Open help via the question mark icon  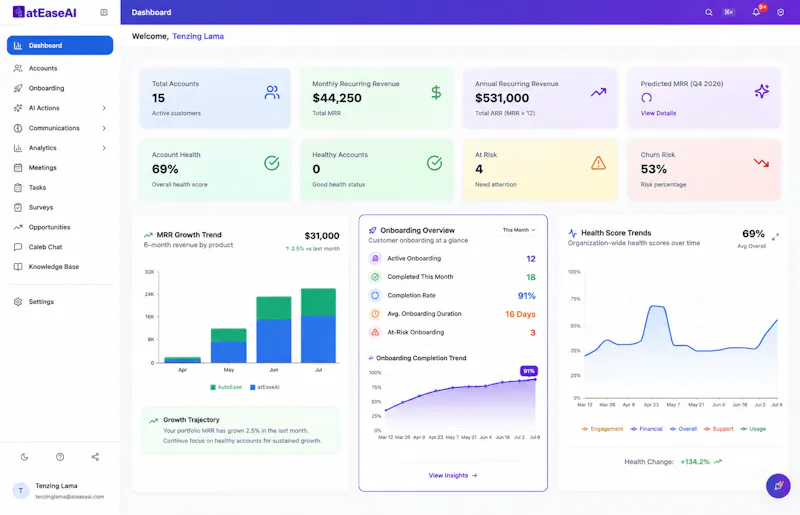pos(60,457)
